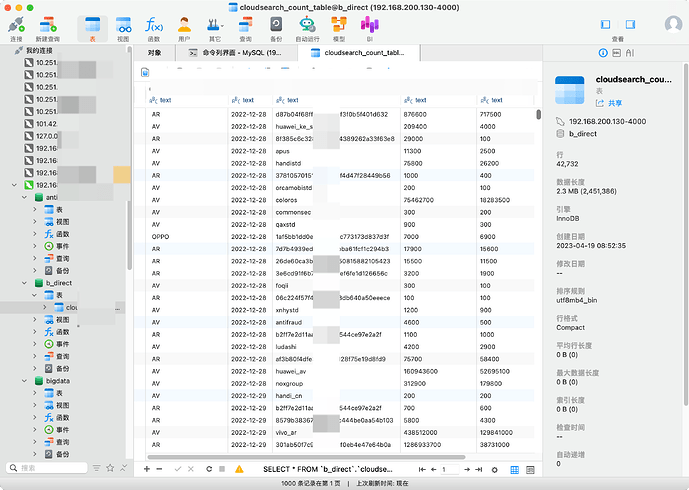Click the 连接 (Connection) toolbar icon
689x490 pixels.
[x=16, y=29]
